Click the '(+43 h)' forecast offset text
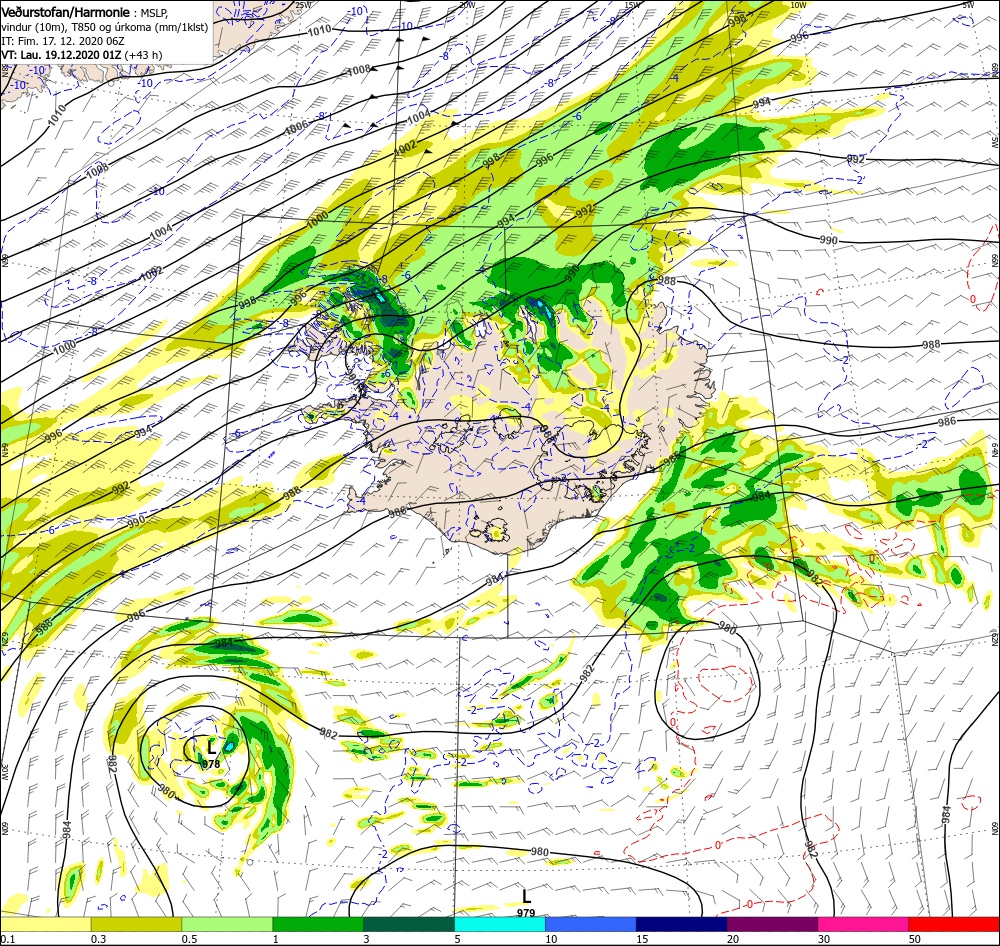This screenshot has width=1000, height=946. [143, 55]
